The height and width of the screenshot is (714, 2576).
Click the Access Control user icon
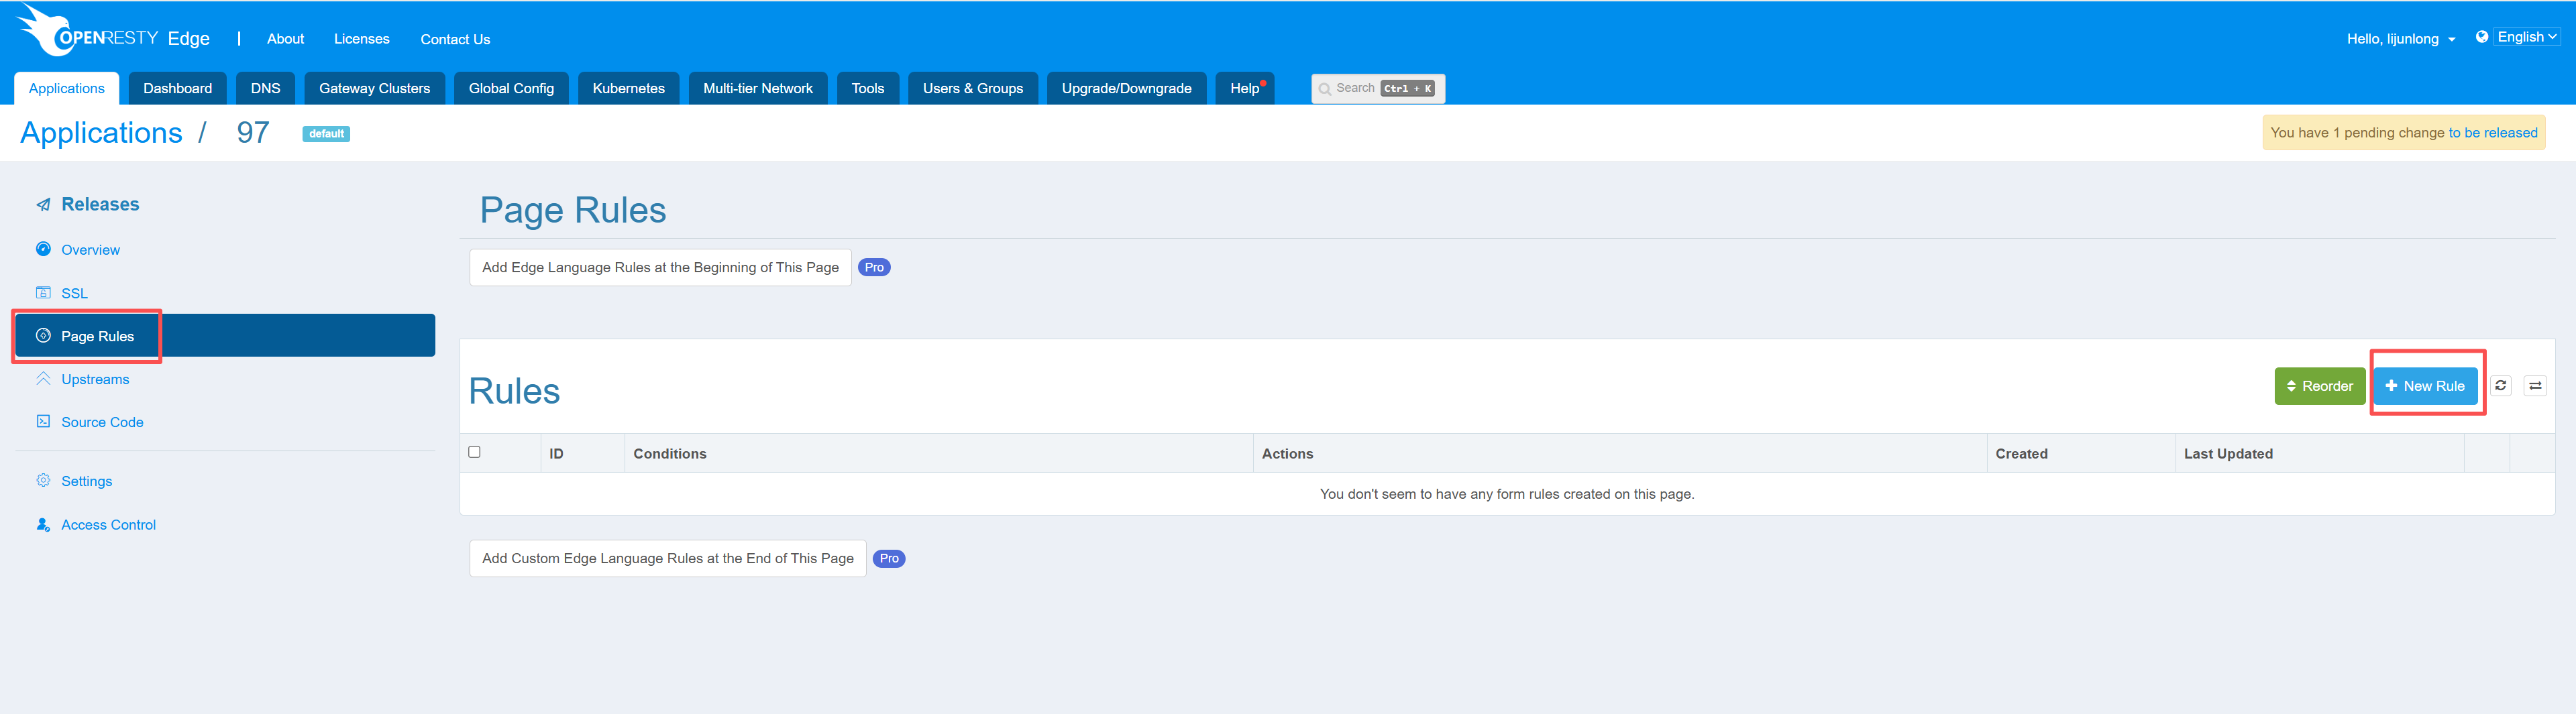[43, 525]
